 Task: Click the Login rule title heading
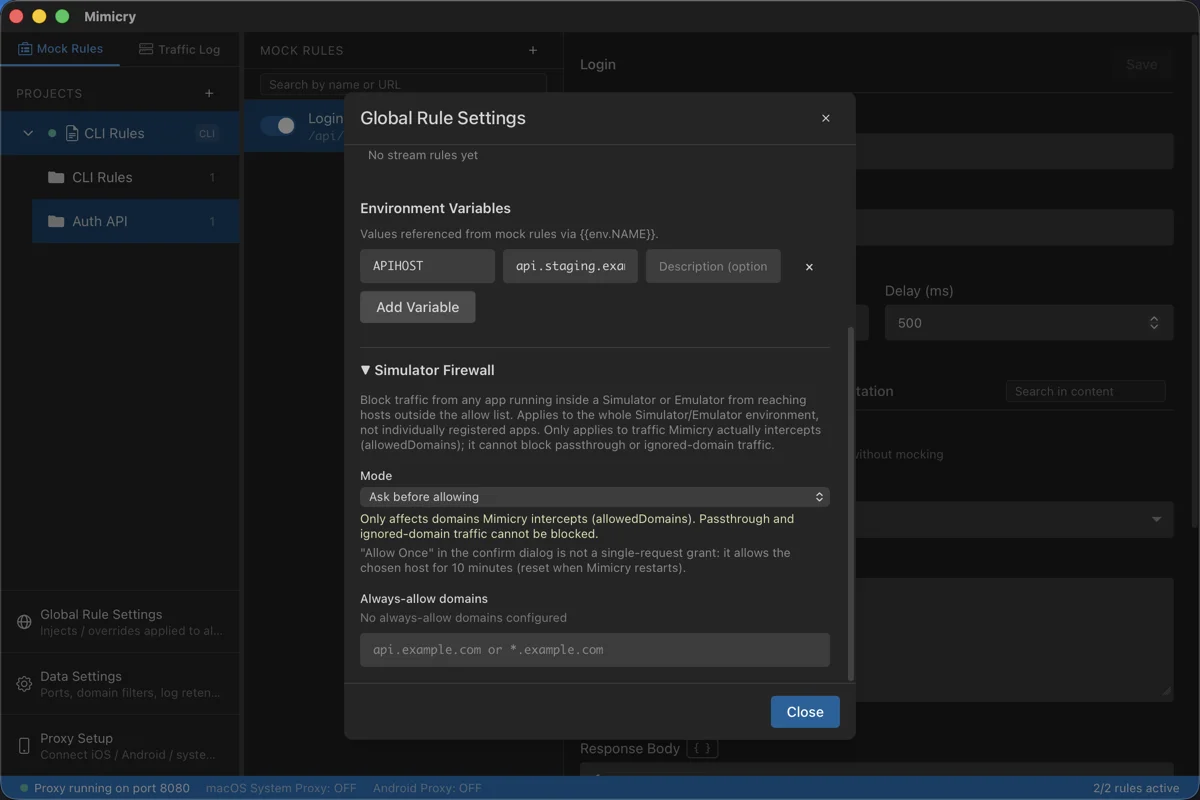point(598,64)
